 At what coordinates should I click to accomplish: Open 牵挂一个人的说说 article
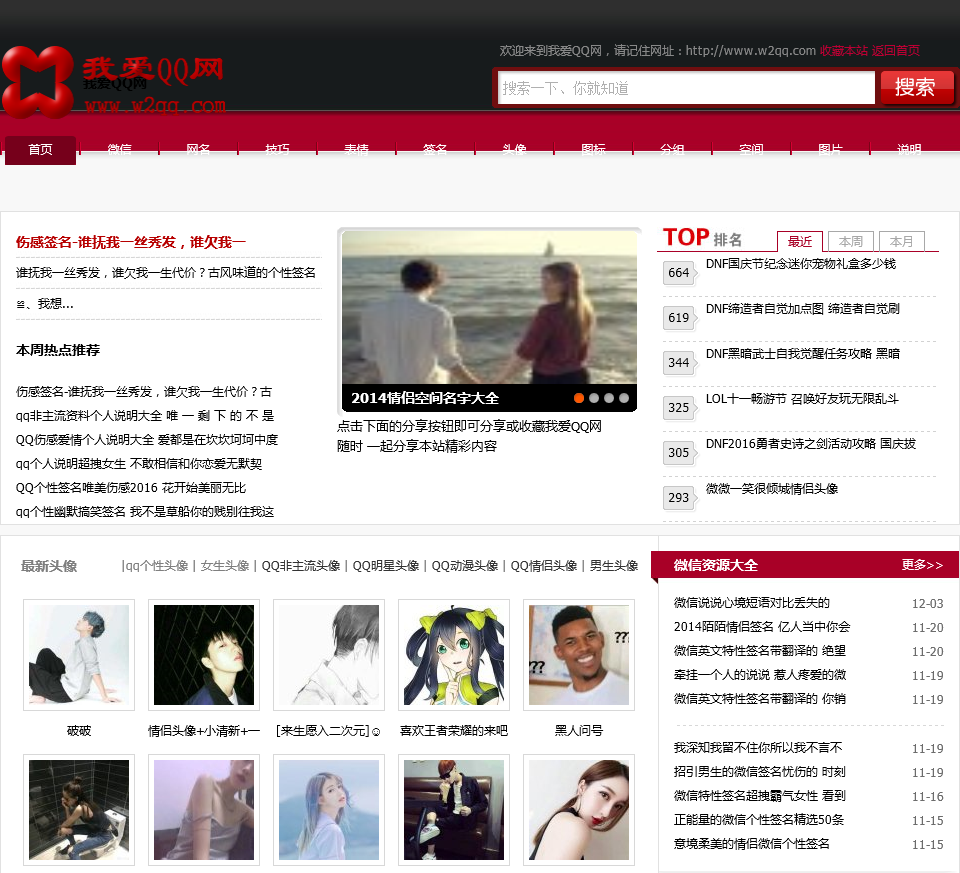click(760, 674)
